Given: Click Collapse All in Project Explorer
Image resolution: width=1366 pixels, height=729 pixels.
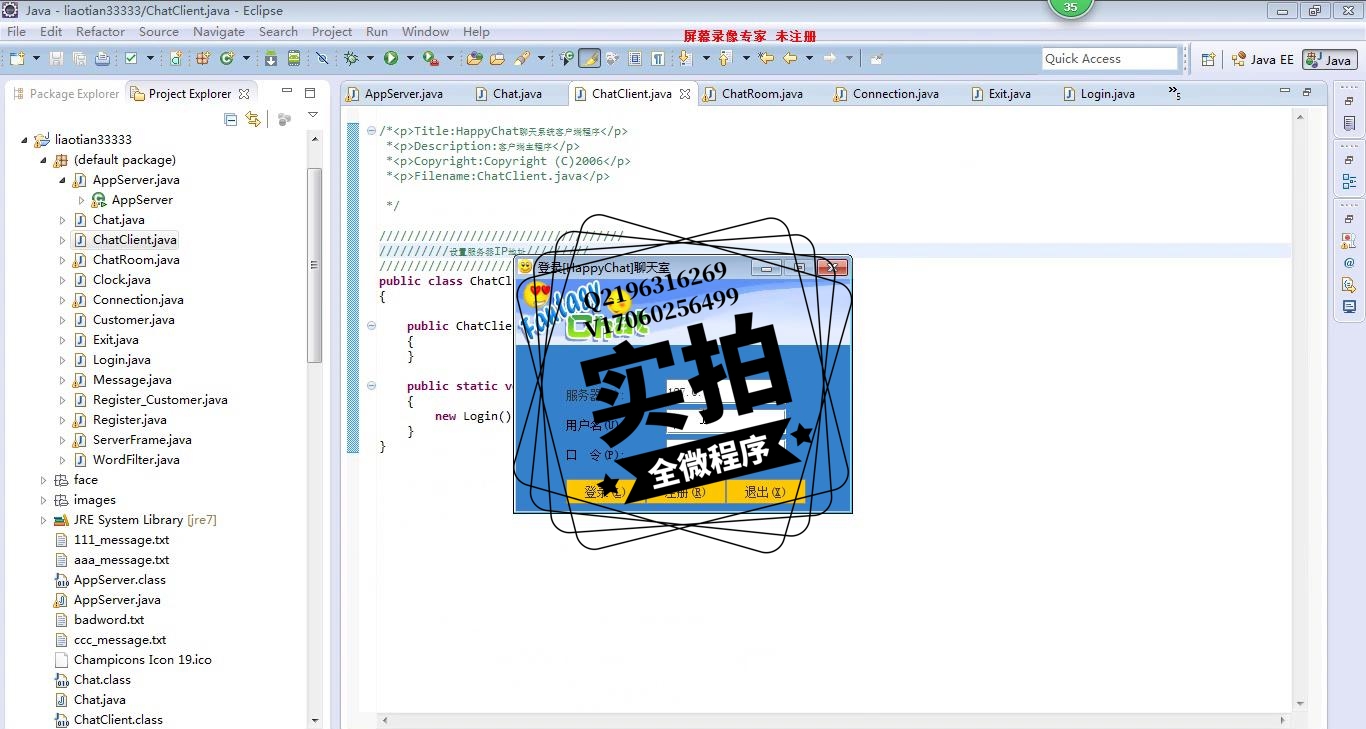Looking at the screenshot, I should click(x=231, y=119).
